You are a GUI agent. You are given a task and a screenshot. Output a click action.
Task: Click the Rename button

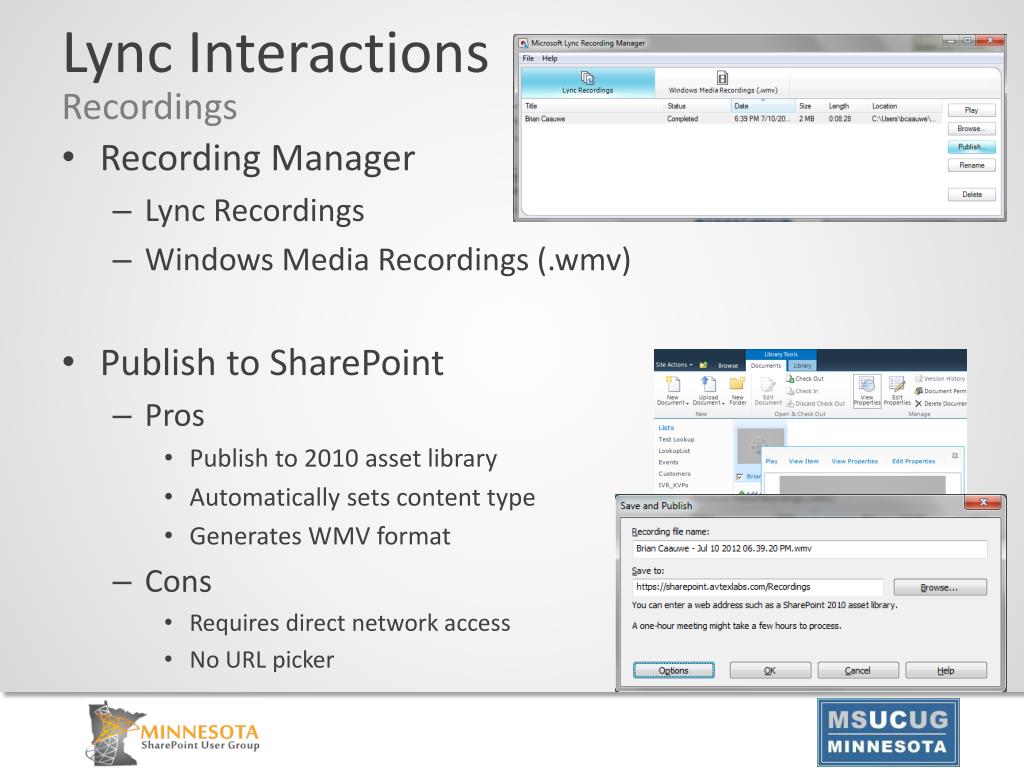coord(972,165)
